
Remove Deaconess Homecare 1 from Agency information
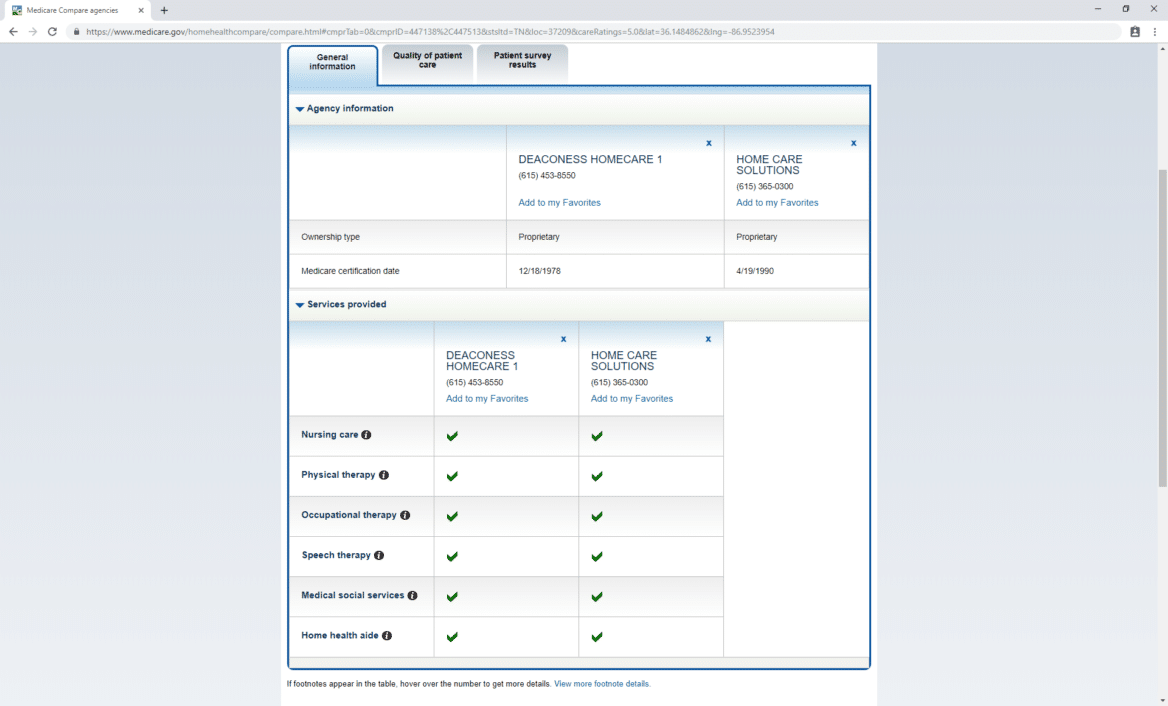(709, 143)
